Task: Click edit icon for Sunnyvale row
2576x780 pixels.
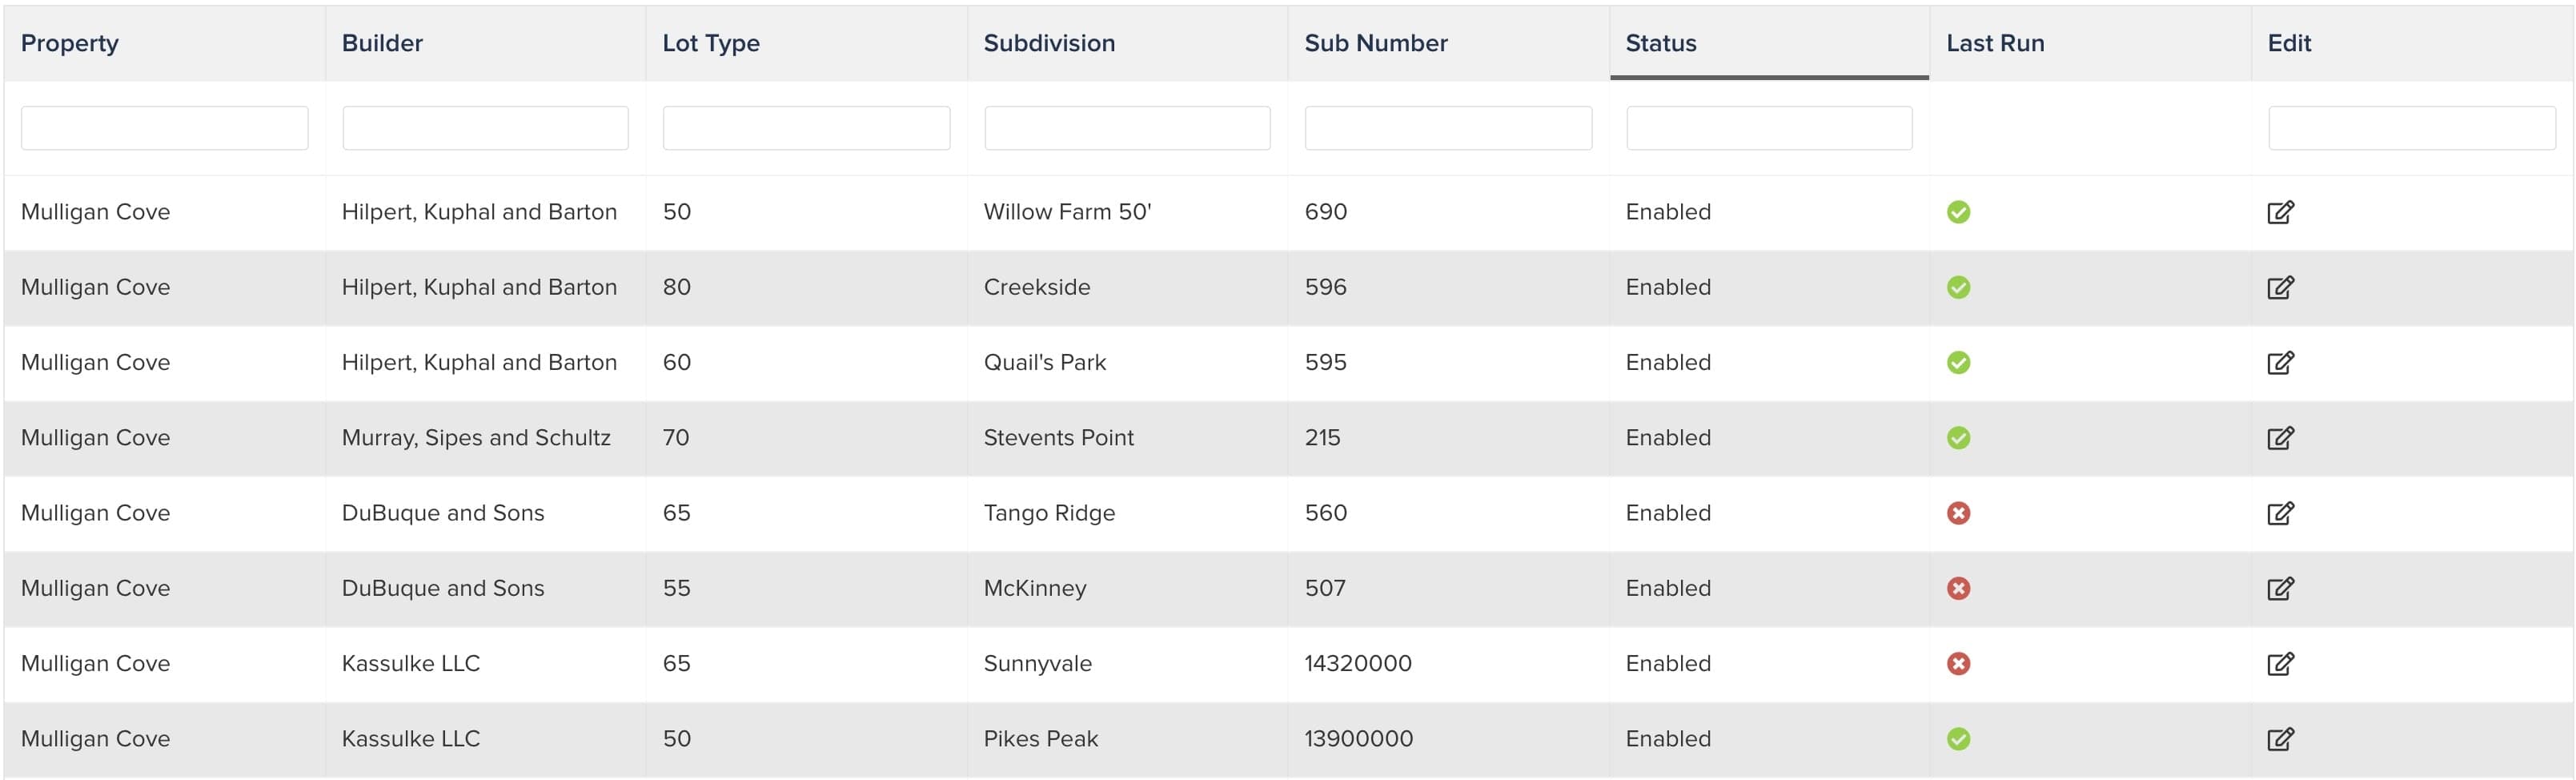Action: point(2279,664)
